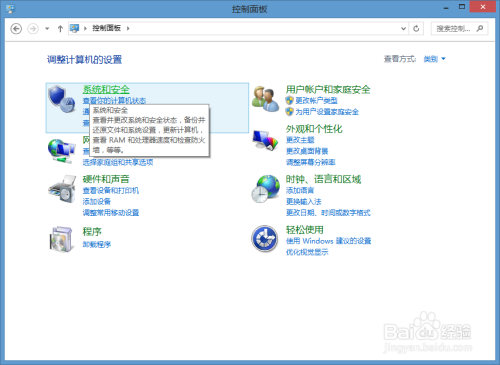This screenshot has width=500, height=365.
Task: Click 更改帐户类型 link
Action: [x=317, y=100]
